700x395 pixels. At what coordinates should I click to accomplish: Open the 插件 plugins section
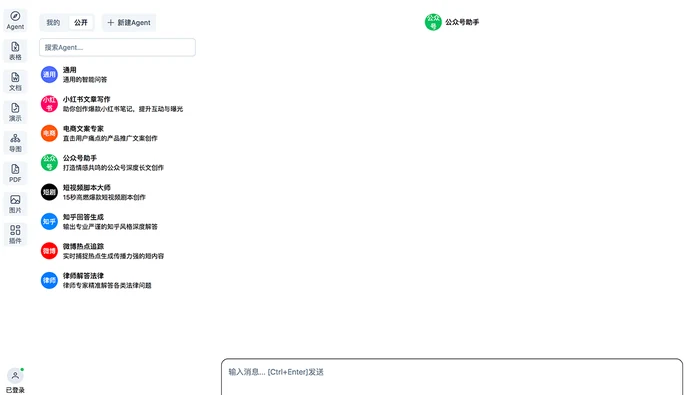click(x=15, y=234)
